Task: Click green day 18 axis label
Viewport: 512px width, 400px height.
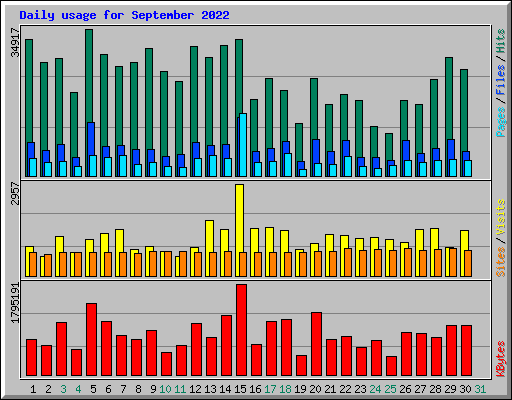Action: click(x=285, y=389)
